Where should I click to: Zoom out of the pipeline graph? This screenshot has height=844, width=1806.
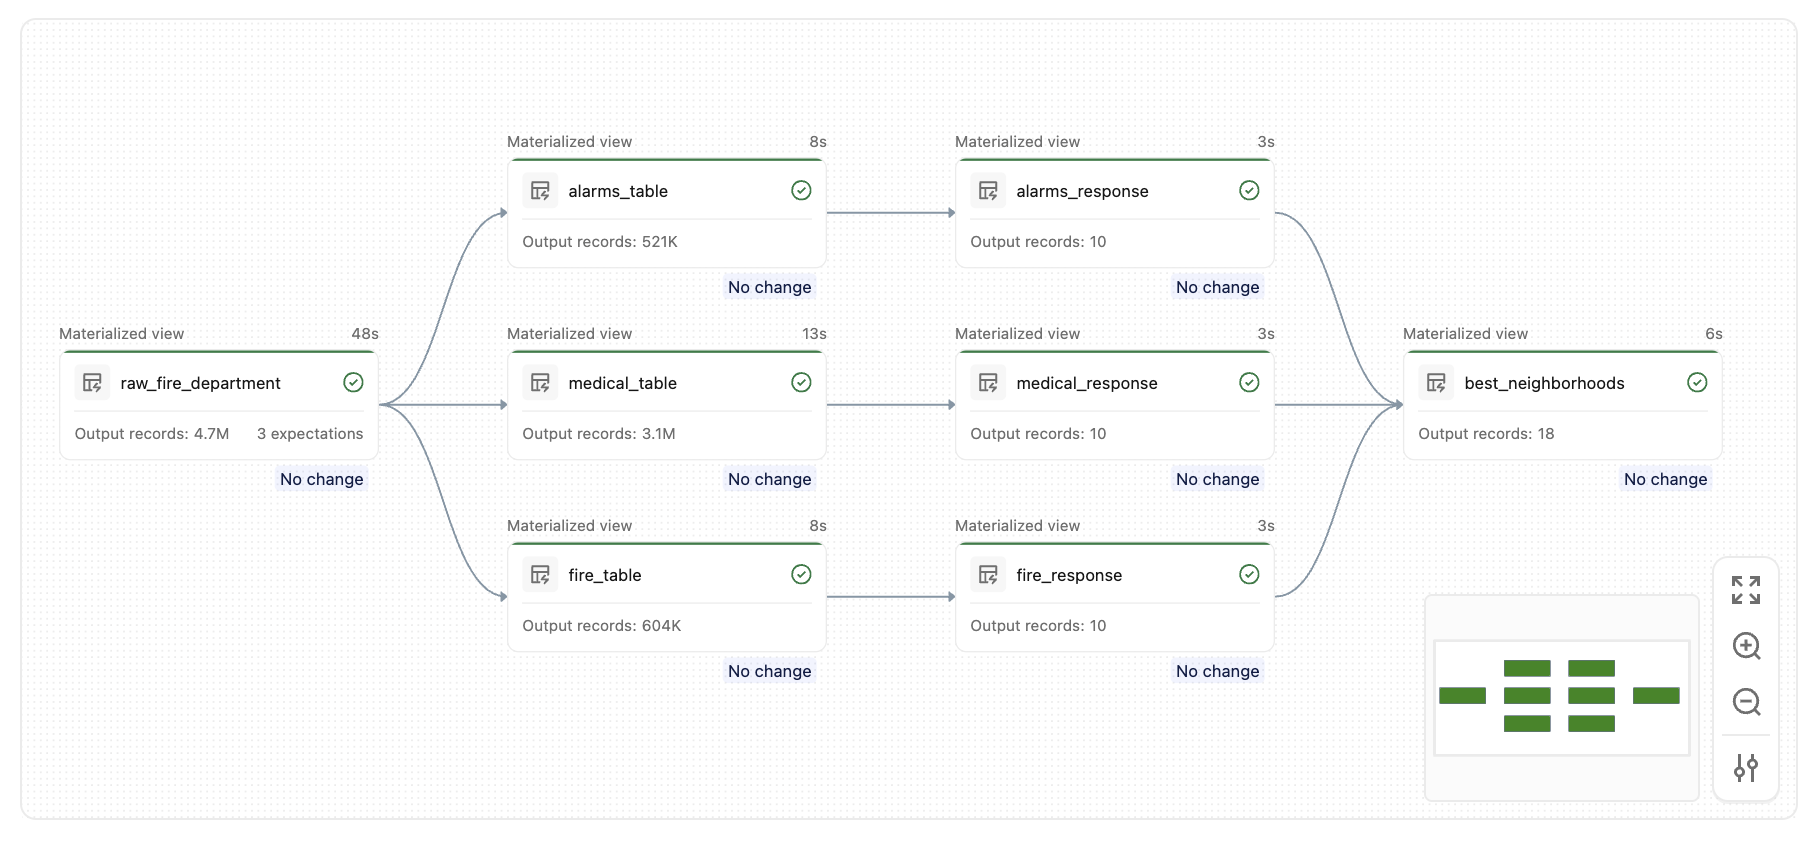pyautogui.click(x=1746, y=702)
